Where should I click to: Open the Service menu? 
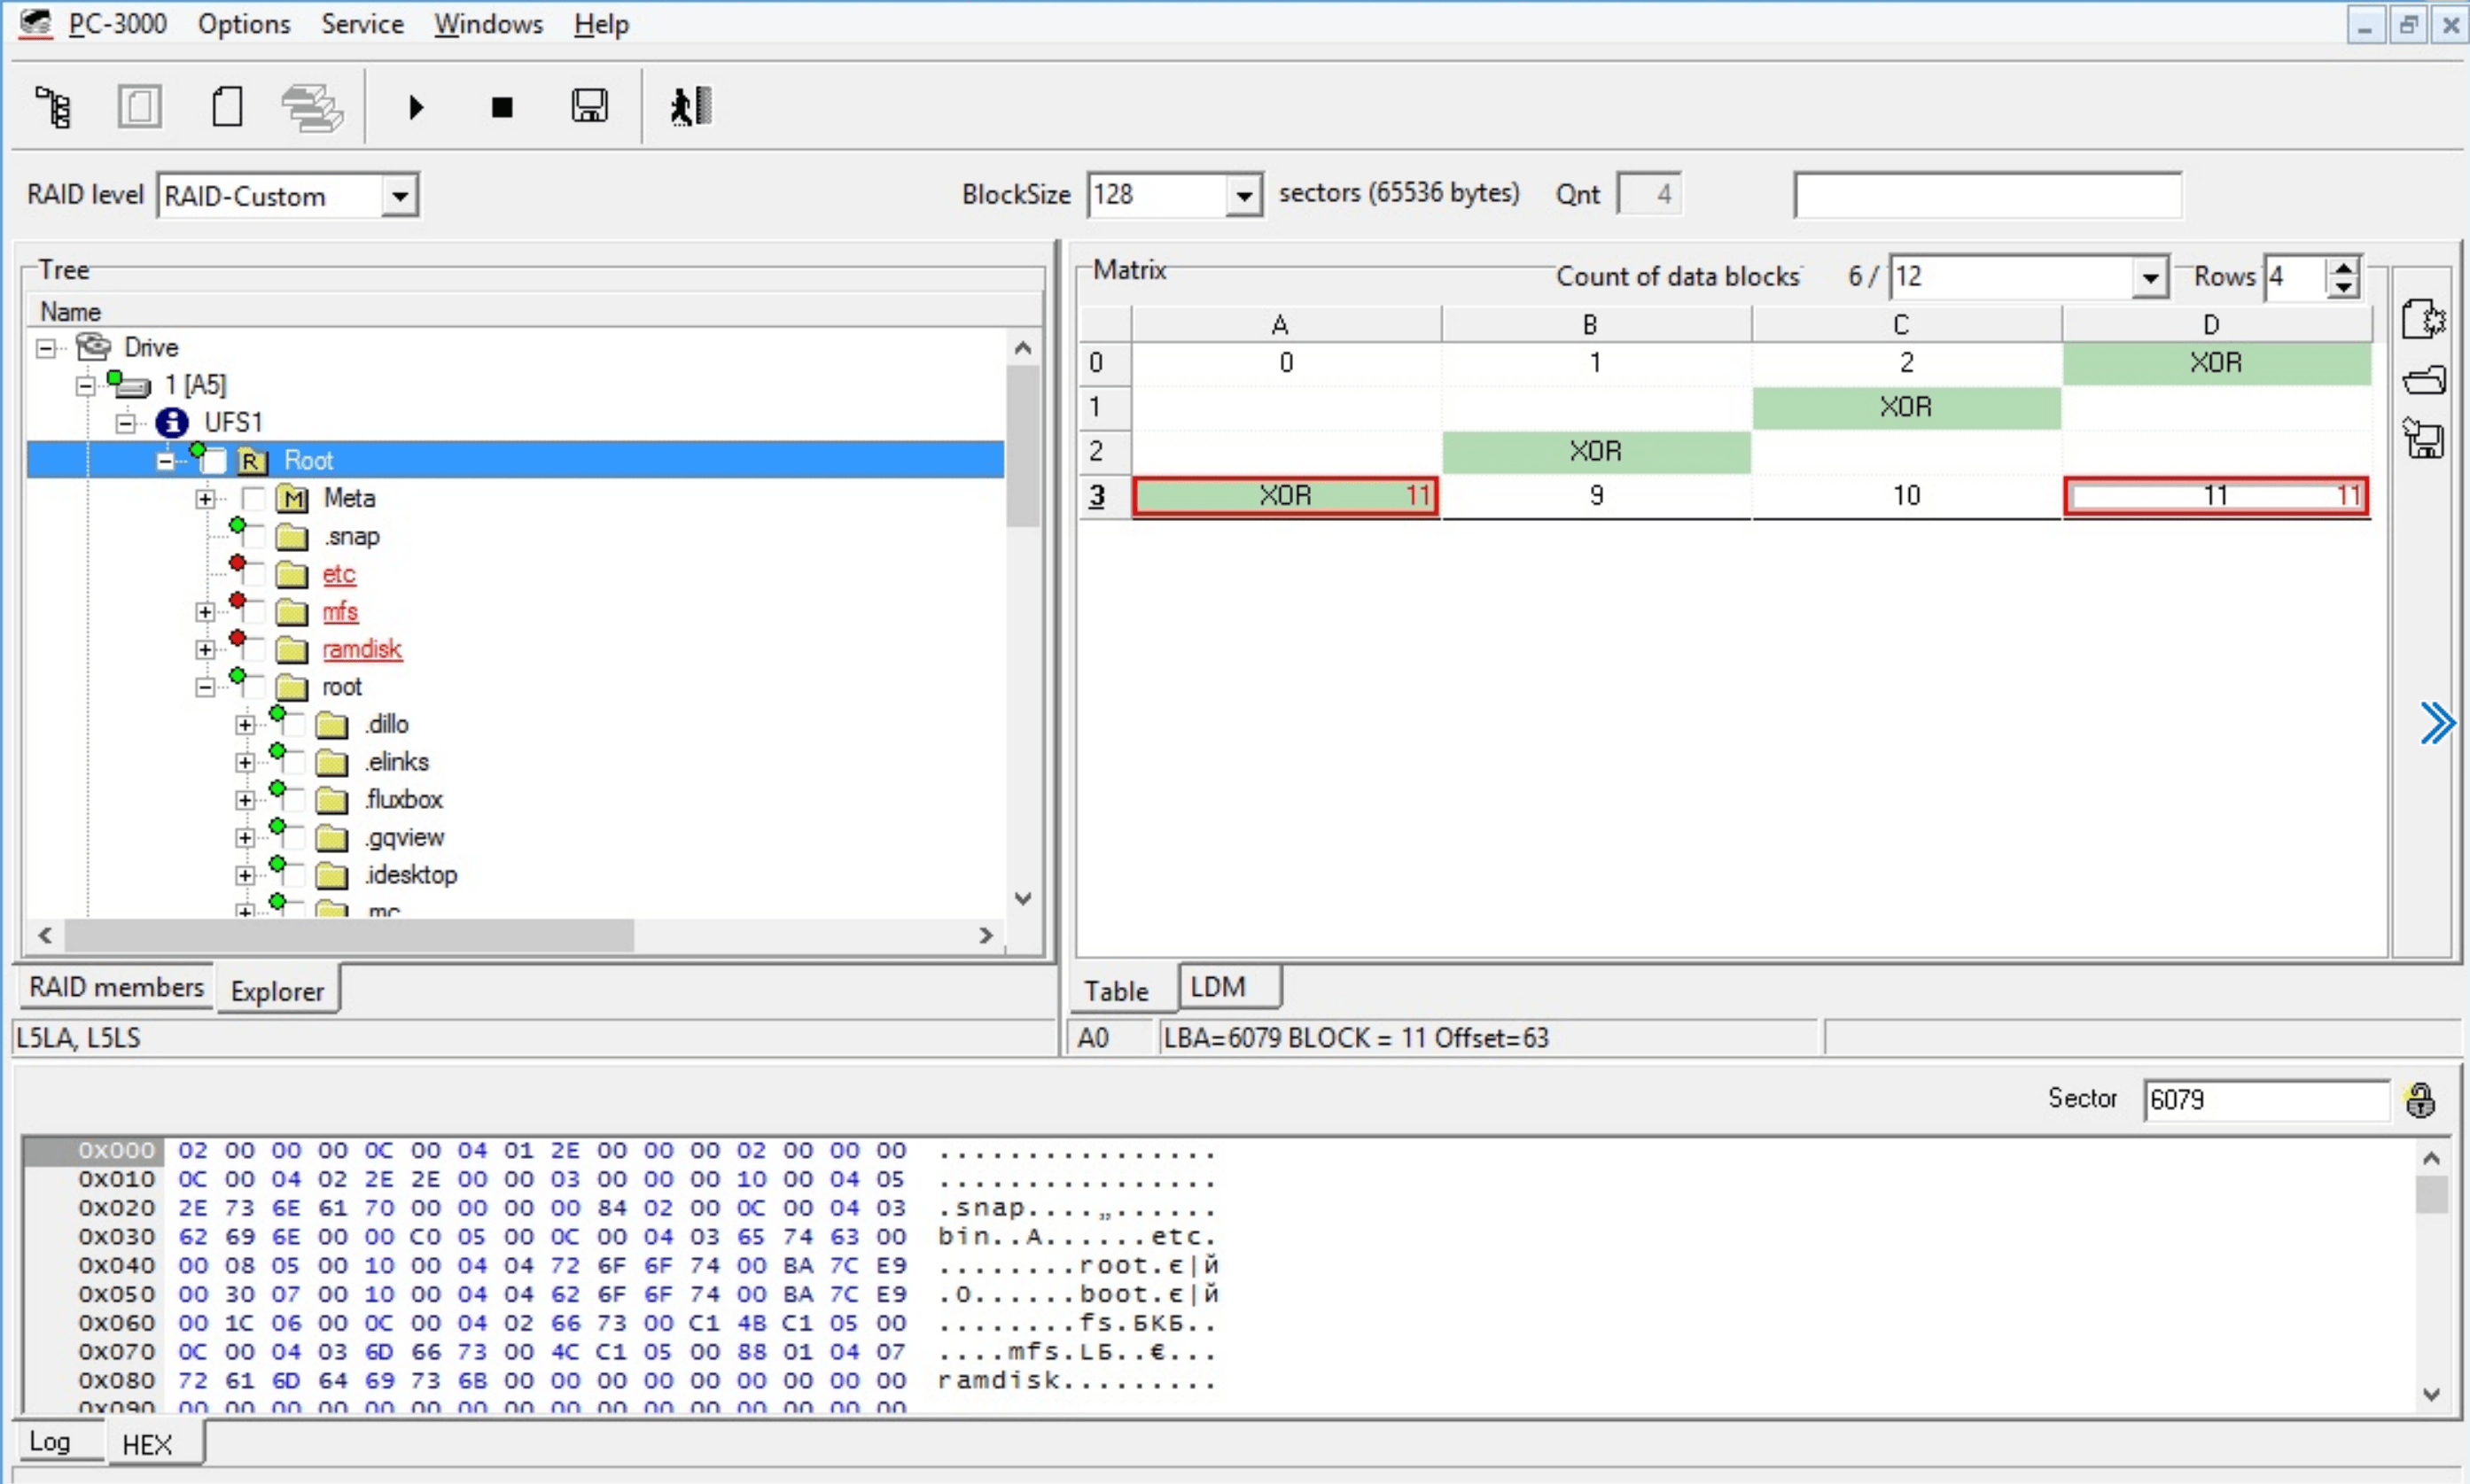[362, 24]
